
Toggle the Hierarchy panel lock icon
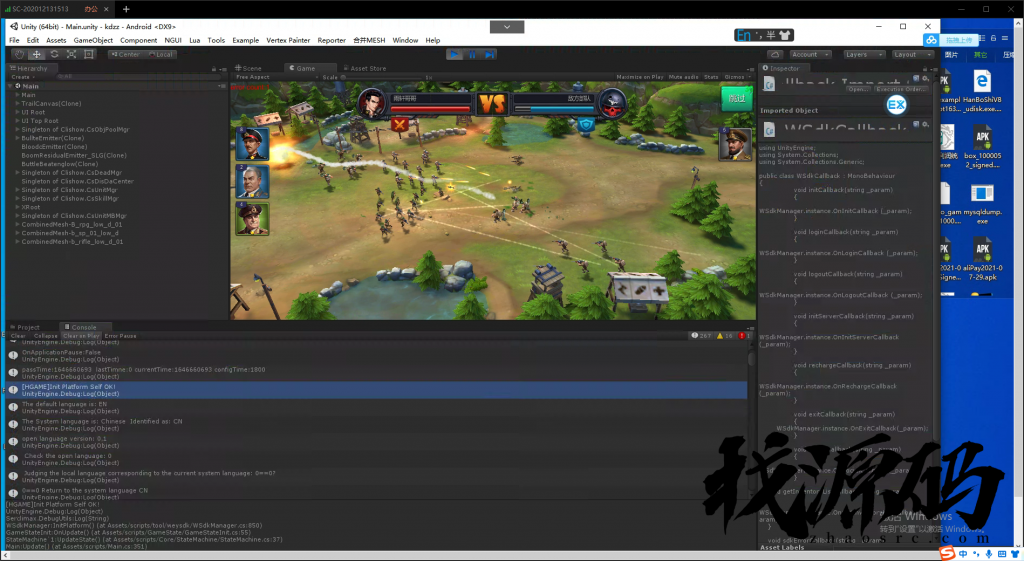point(214,69)
